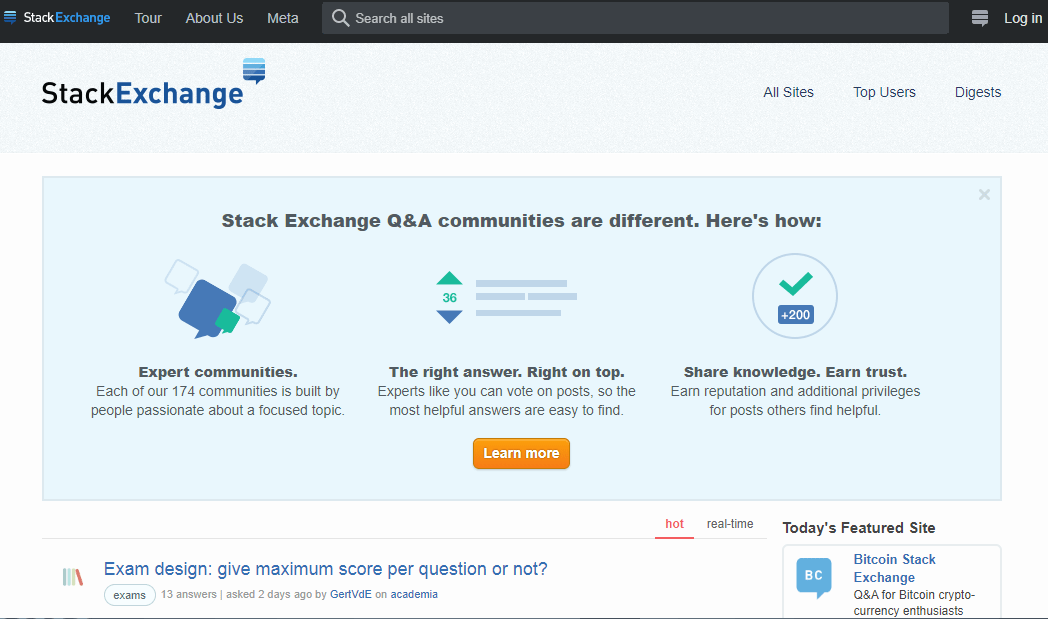Open the All Sites page
This screenshot has width=1048, height=619.
[x=788, y=92]
